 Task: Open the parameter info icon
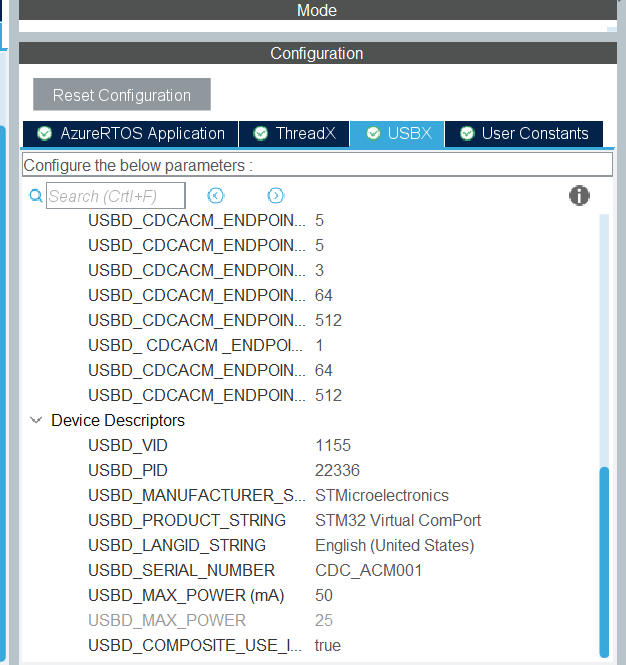click(579, 196)
